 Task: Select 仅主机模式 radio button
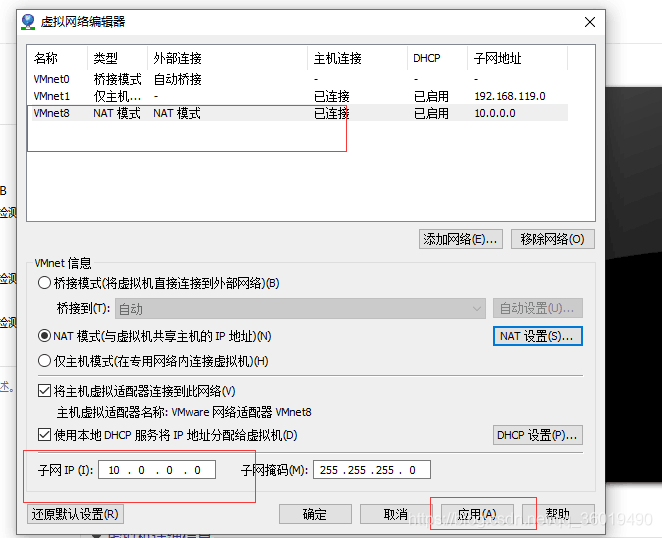click(44, 361)
